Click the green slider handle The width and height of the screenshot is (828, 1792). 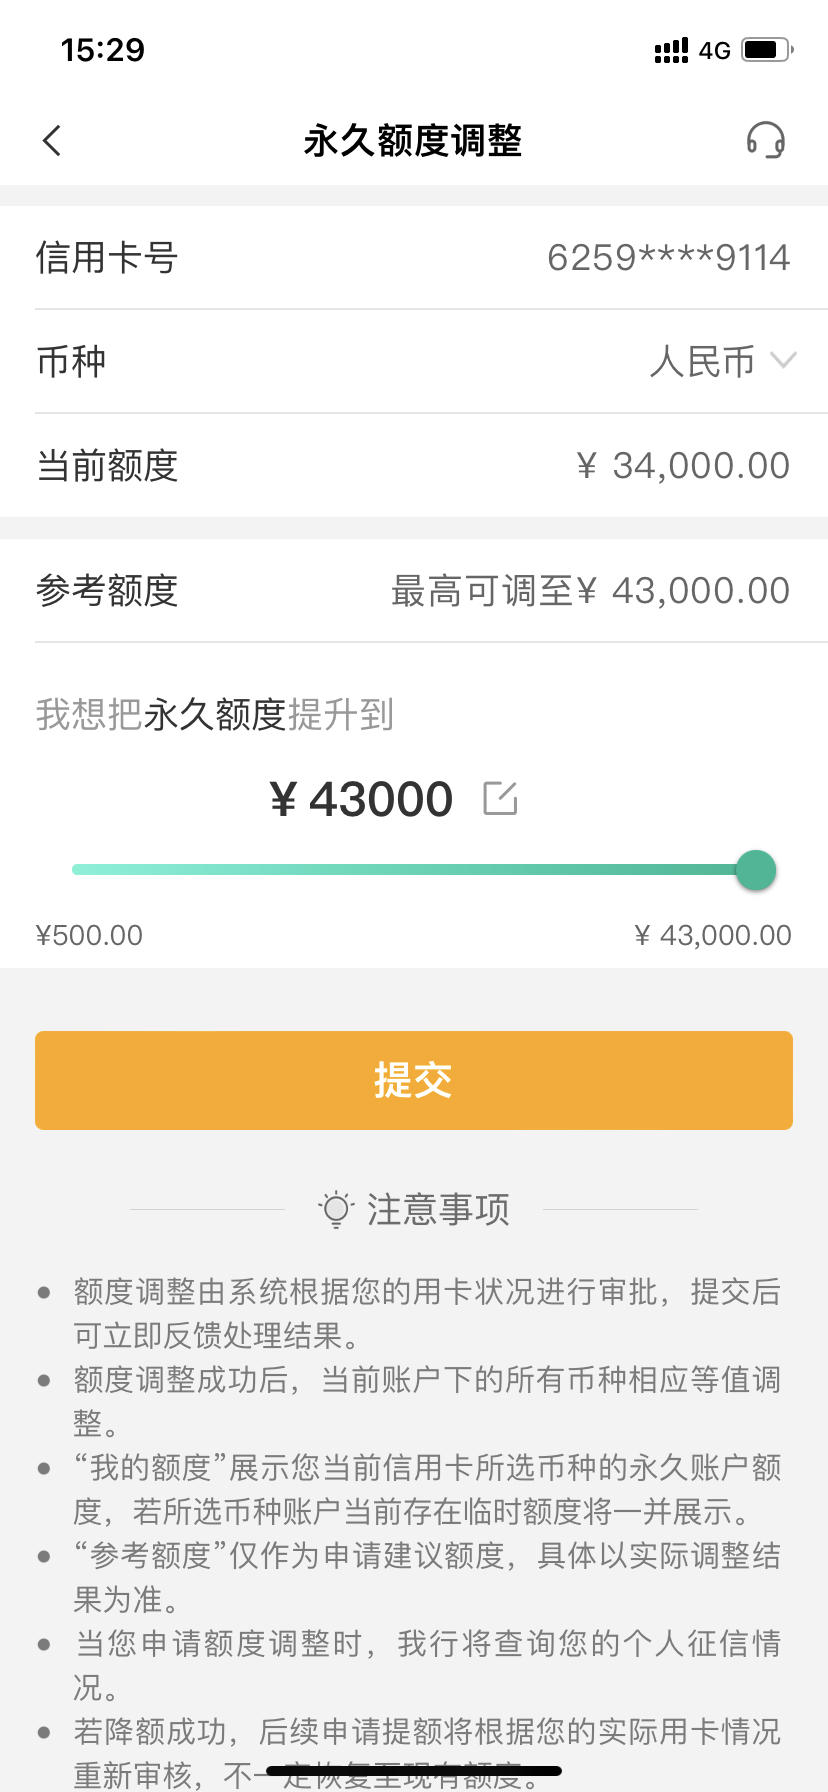click(756, 870)
